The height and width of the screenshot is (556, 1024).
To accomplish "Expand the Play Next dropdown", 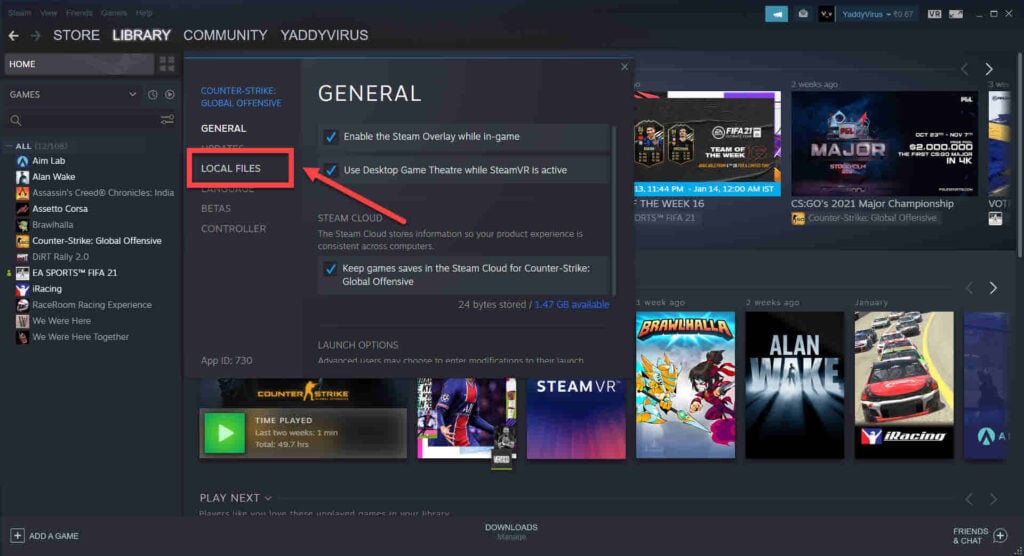I will (x=268, y=498).
